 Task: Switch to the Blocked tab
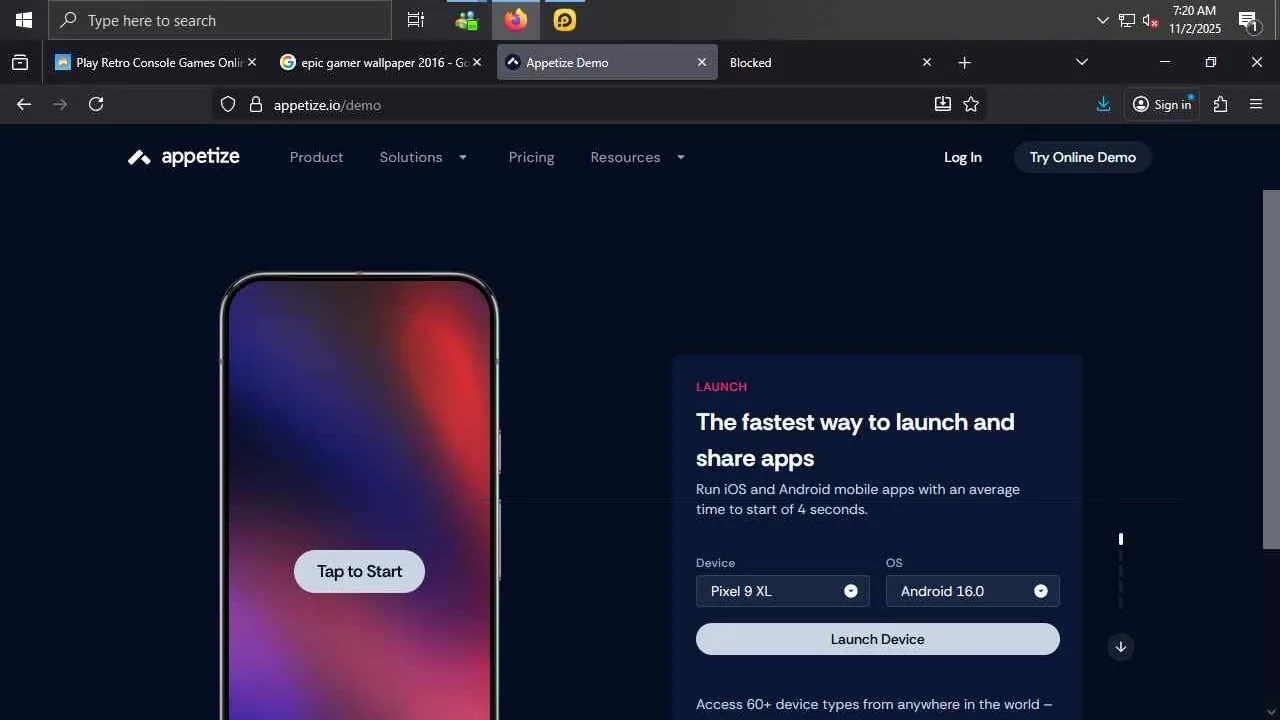[831, 62]
